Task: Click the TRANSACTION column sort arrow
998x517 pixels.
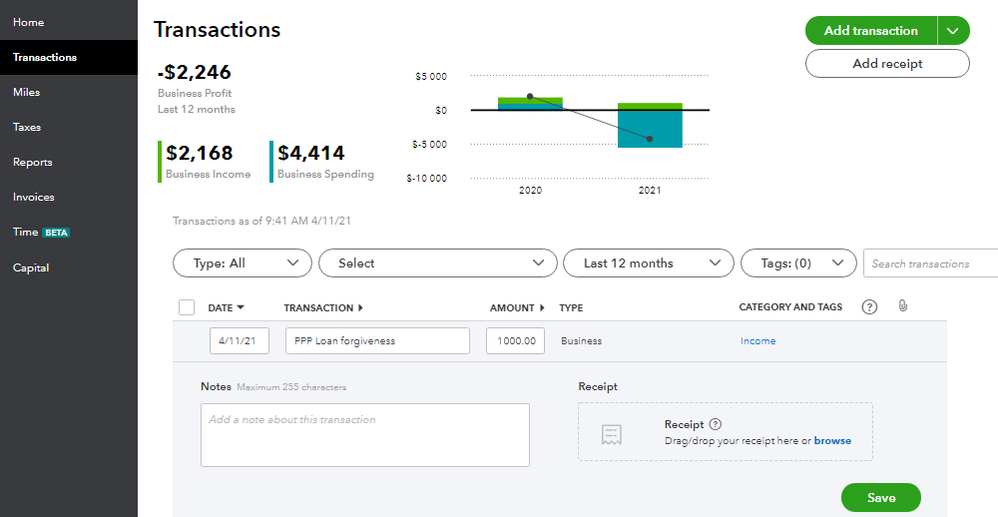Action: 360,308
